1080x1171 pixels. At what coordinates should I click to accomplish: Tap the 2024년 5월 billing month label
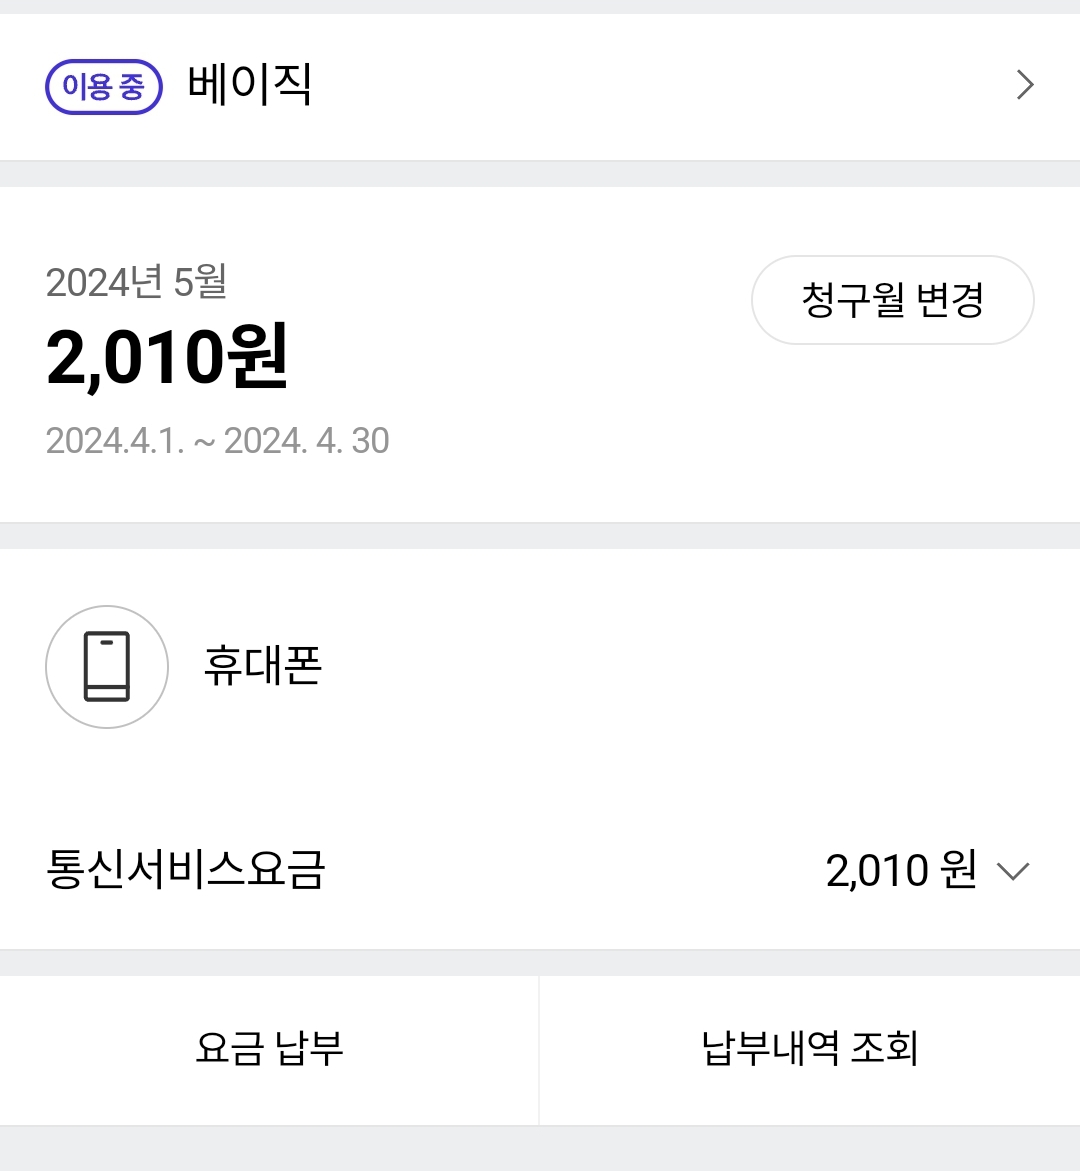point(136,282)
